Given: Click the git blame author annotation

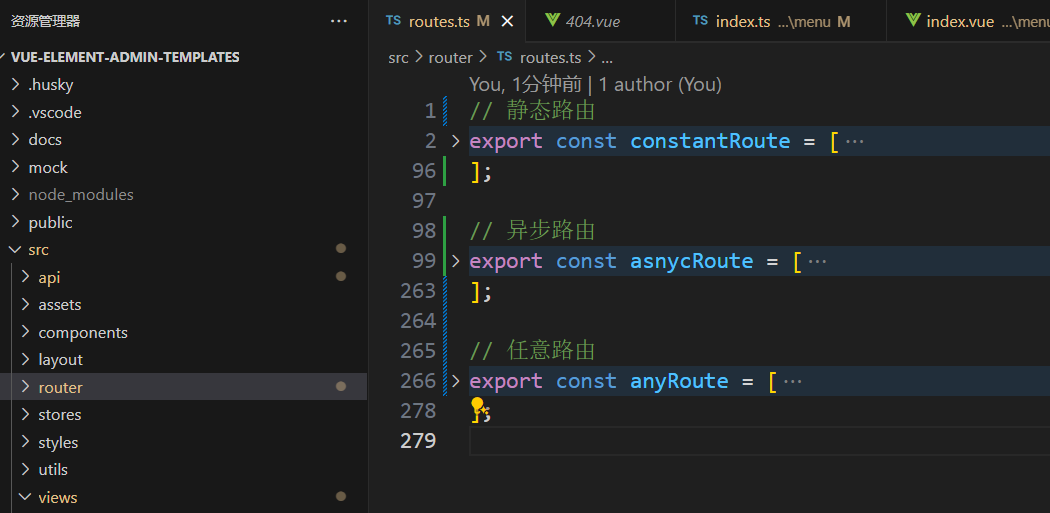Looking at the screenshot, I should [595, 85].
